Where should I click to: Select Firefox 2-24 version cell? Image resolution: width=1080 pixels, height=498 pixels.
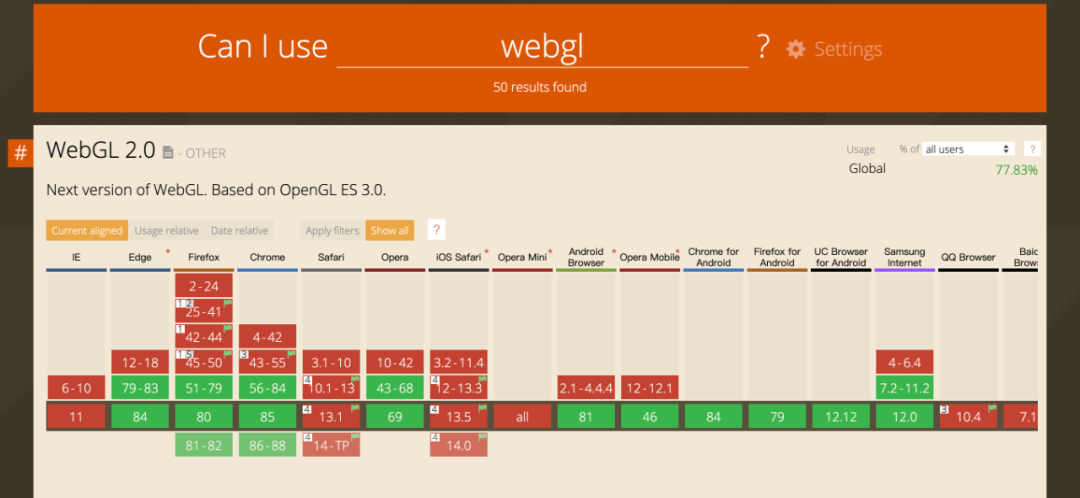coord(204,286)
